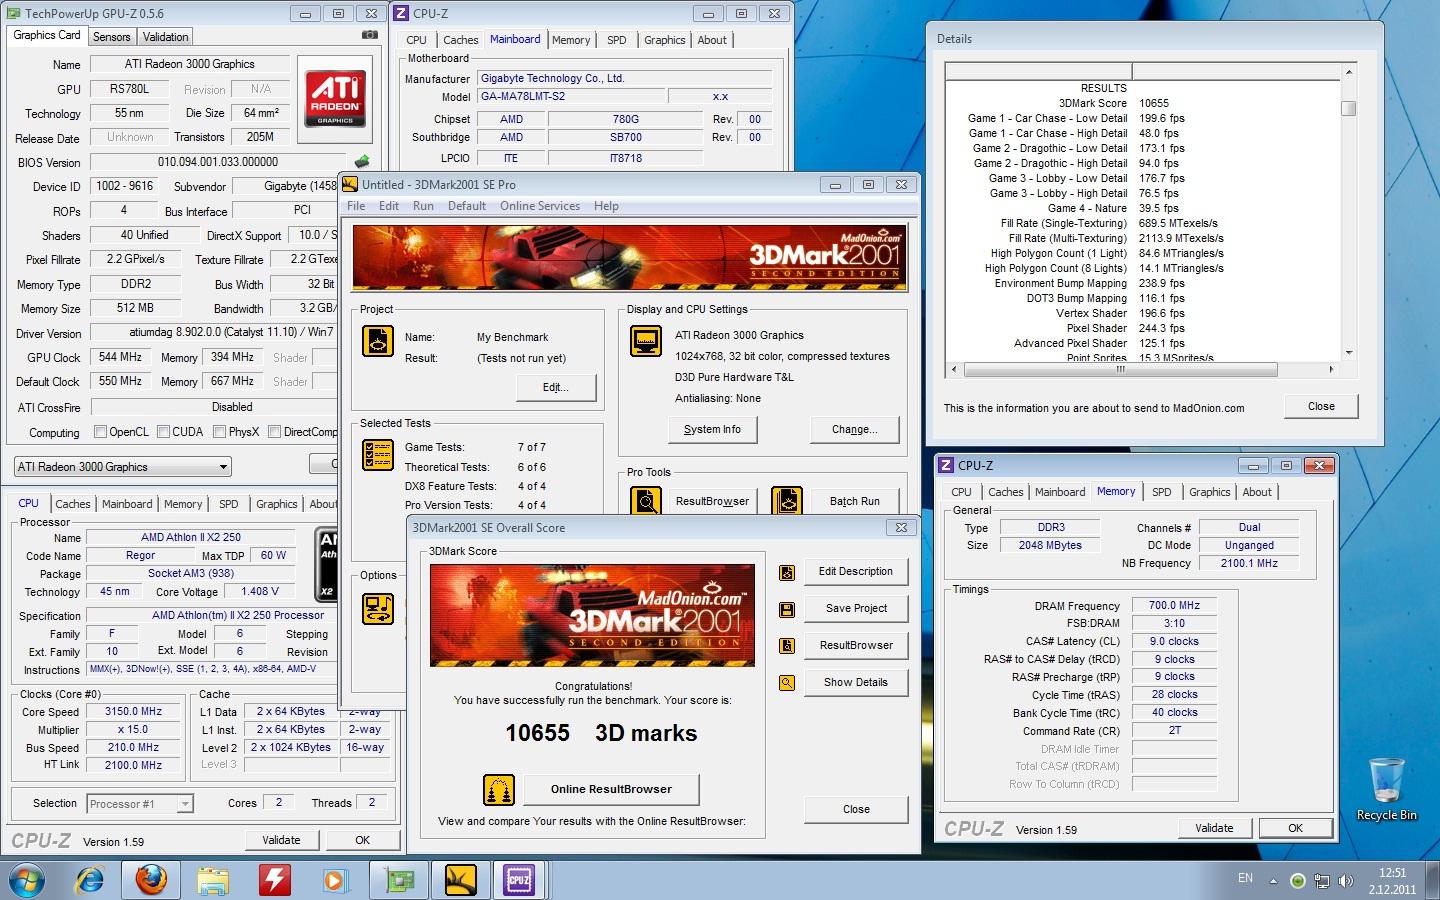Screen dimensions: 1440x900
Task: Click the Project icon in 3DMark2001
Action: (378, 341)
